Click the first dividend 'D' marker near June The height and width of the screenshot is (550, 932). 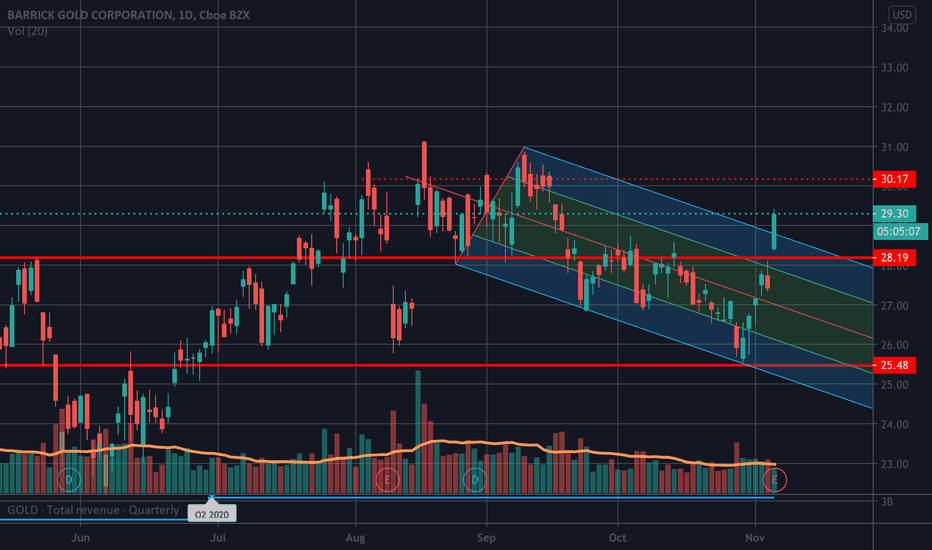coord(69,479)
